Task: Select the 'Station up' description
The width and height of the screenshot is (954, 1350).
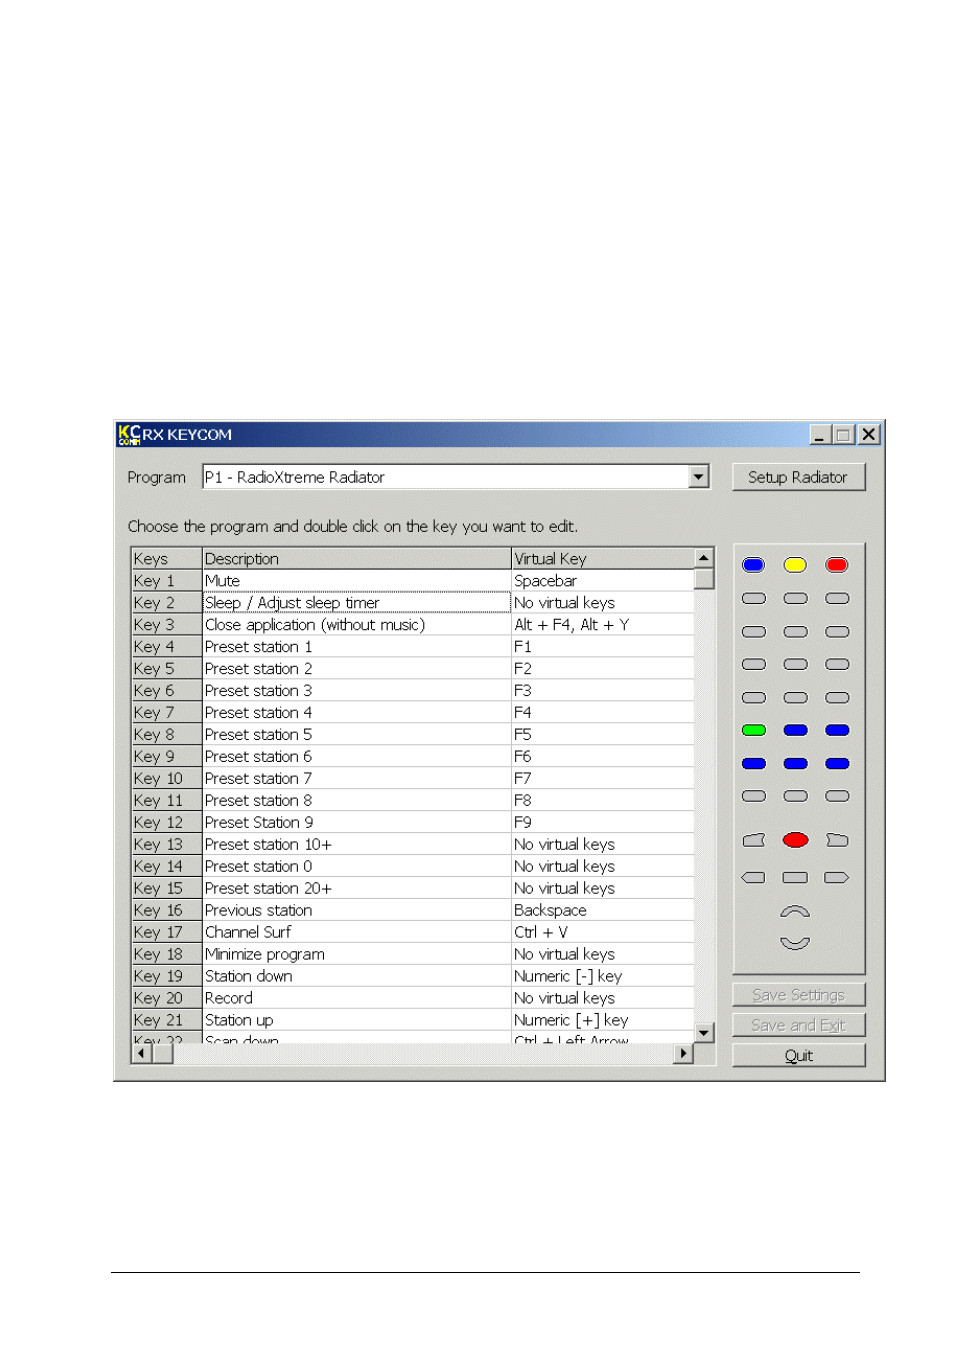Action: pos(356,1021)
